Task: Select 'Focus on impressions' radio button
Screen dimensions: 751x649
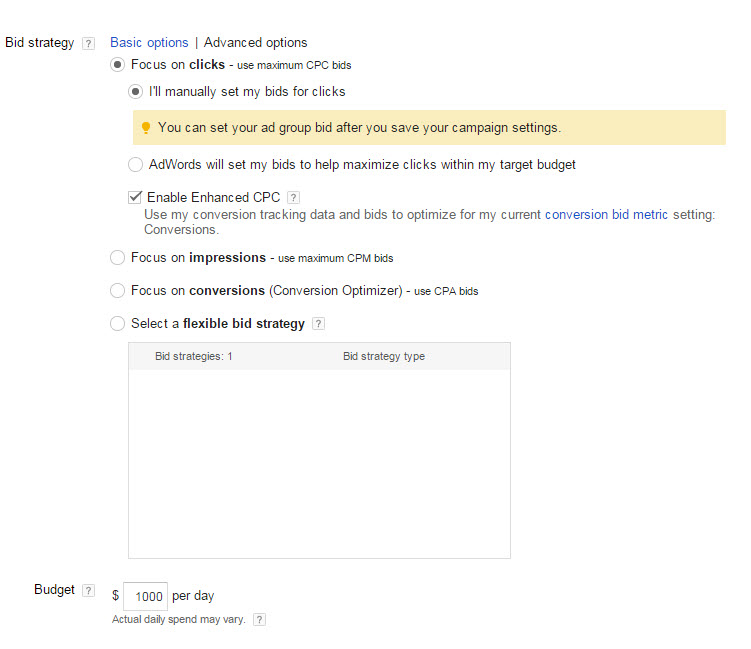Action: (118, 258)
